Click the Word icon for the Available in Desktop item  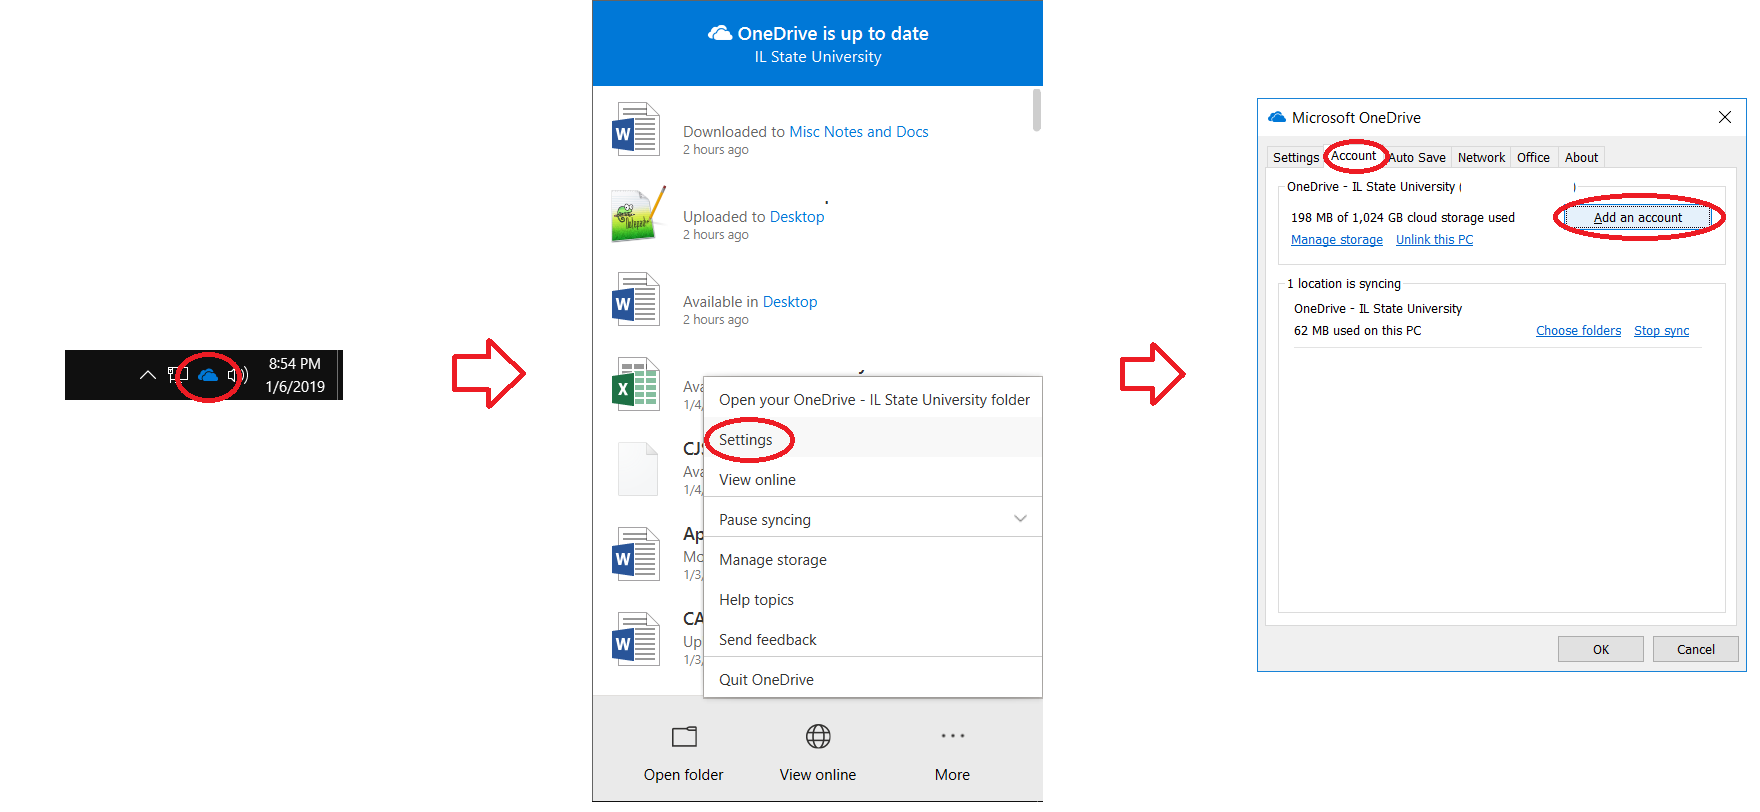[636, 299]
